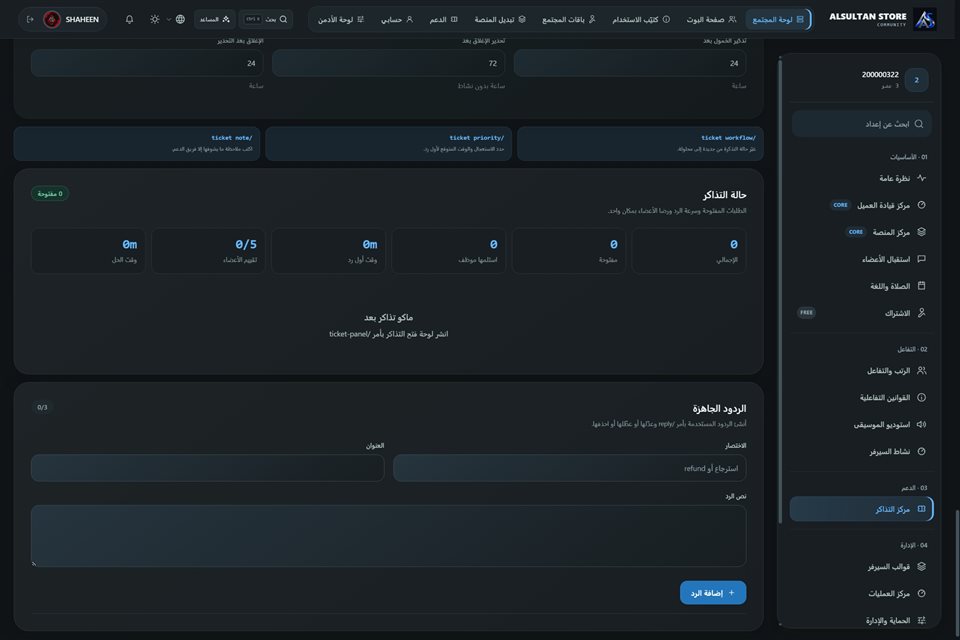This screenshot has width=960, height=640.
Task: Click the FREE badge beside الاشتراك
Action: 806,313
